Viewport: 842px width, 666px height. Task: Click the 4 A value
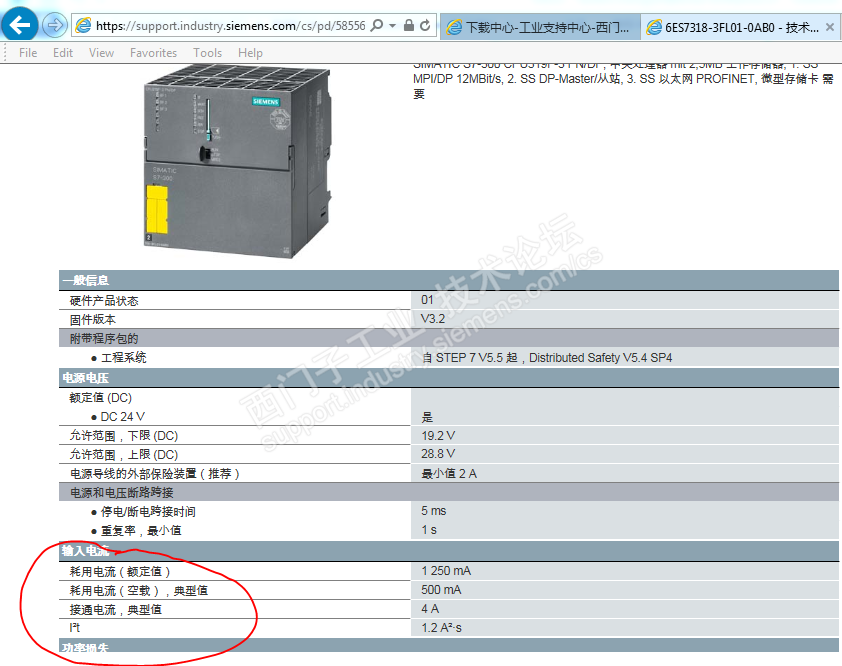(x=430, y=609)
